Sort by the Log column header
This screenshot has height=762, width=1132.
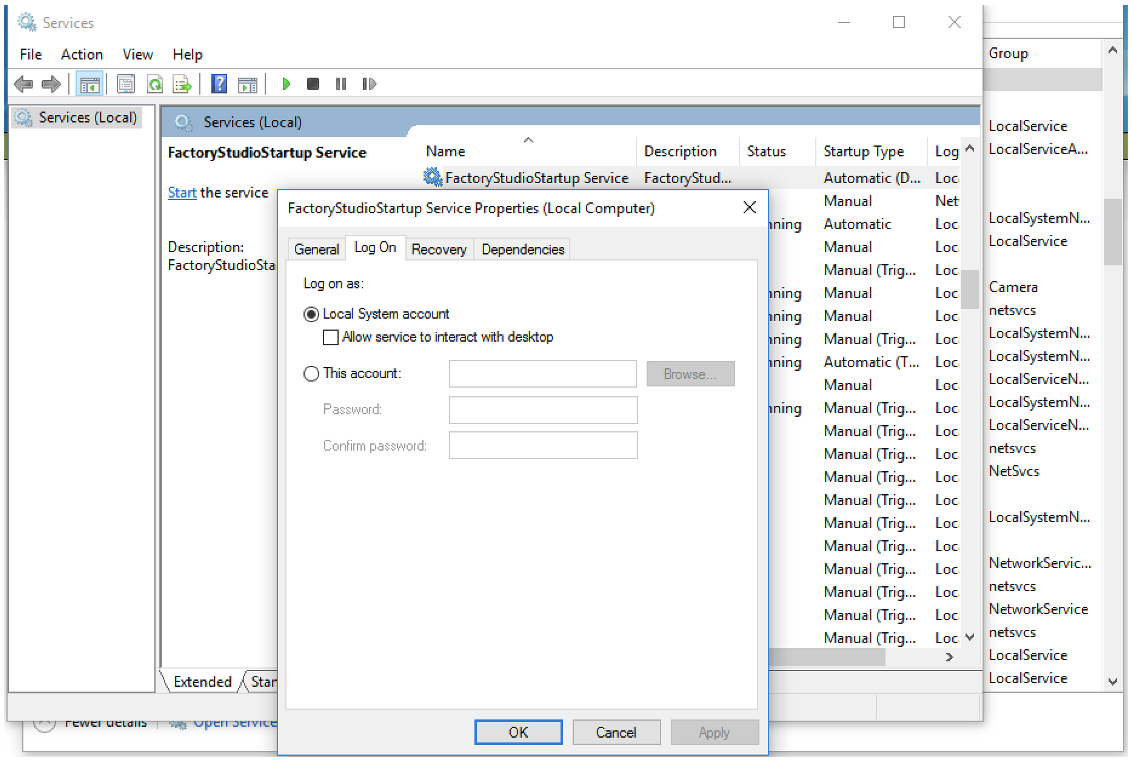coord(946,150)
